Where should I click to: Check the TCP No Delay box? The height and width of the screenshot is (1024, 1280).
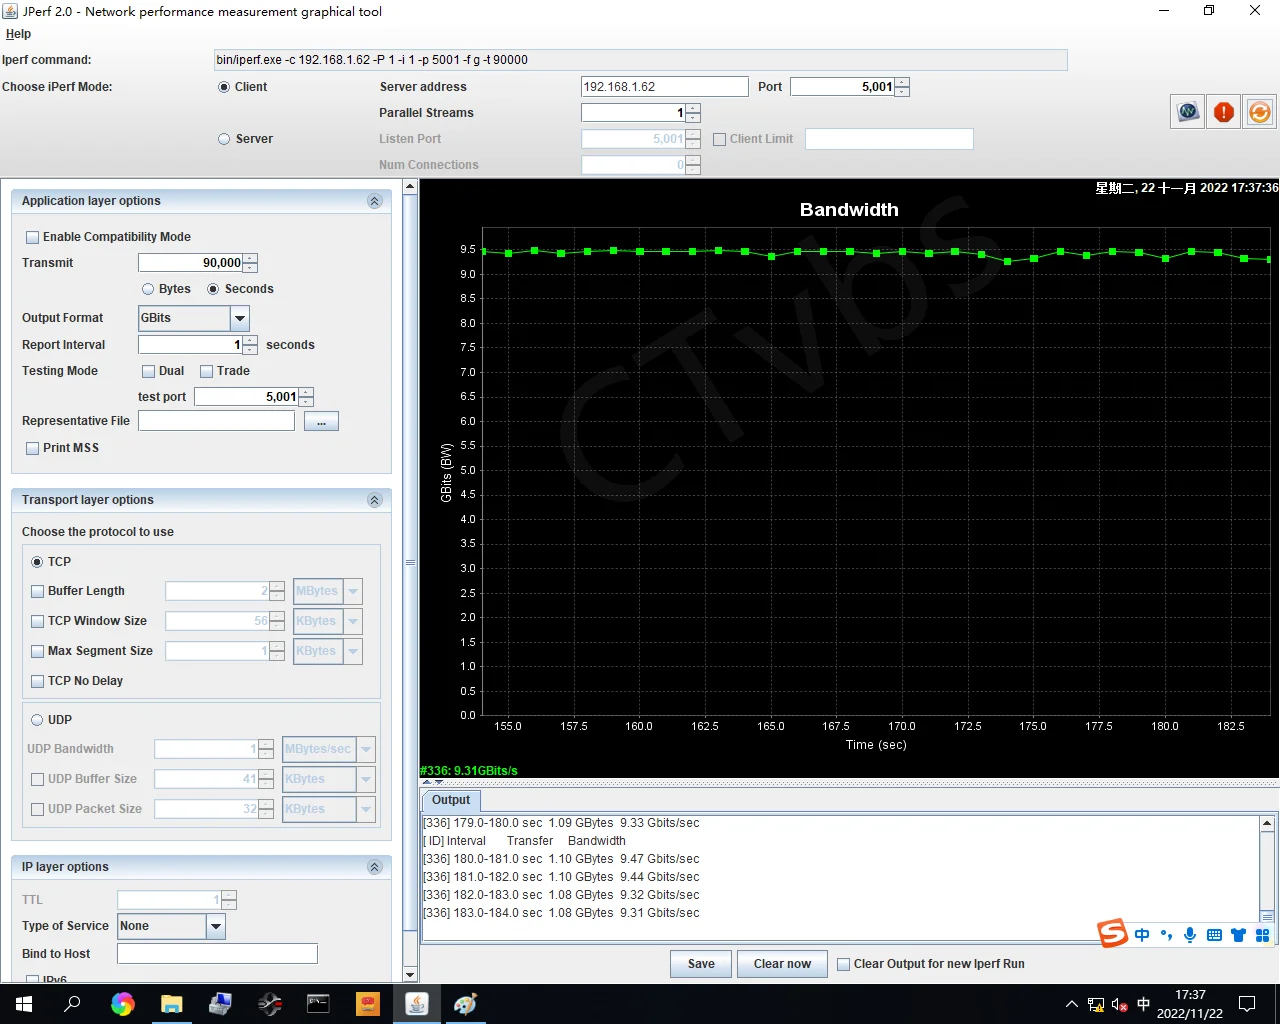point(38,681)
